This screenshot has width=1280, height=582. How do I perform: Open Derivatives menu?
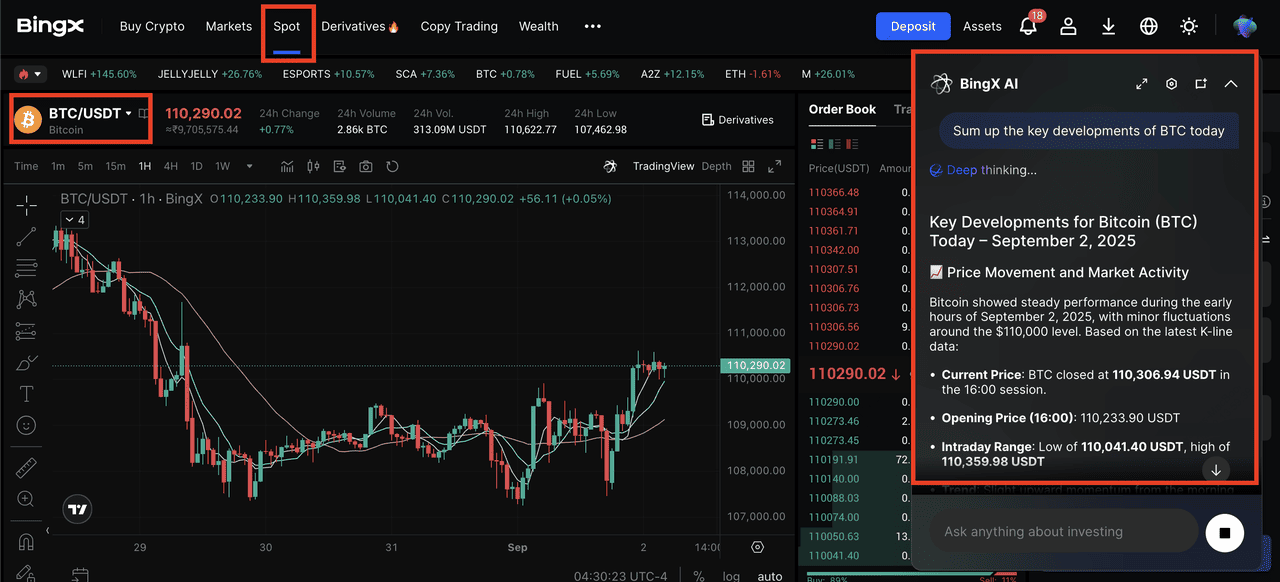click(360, 26)
